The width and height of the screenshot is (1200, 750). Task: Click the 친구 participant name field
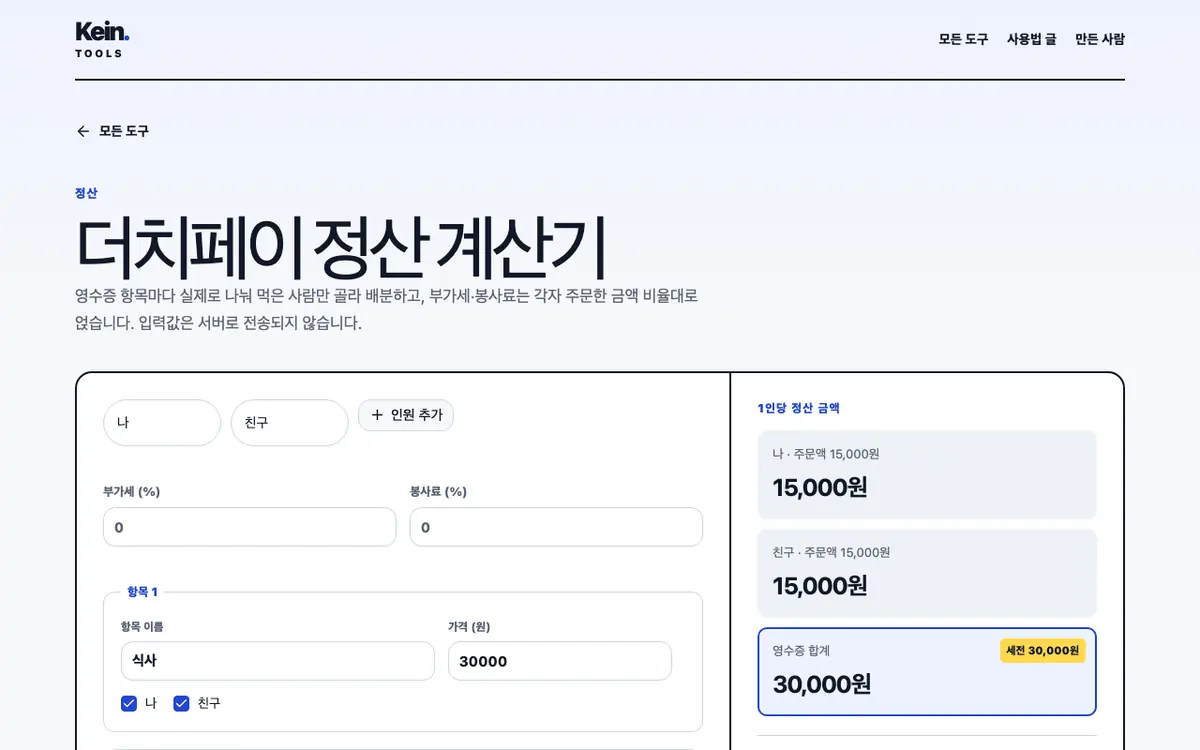[290, 423]
